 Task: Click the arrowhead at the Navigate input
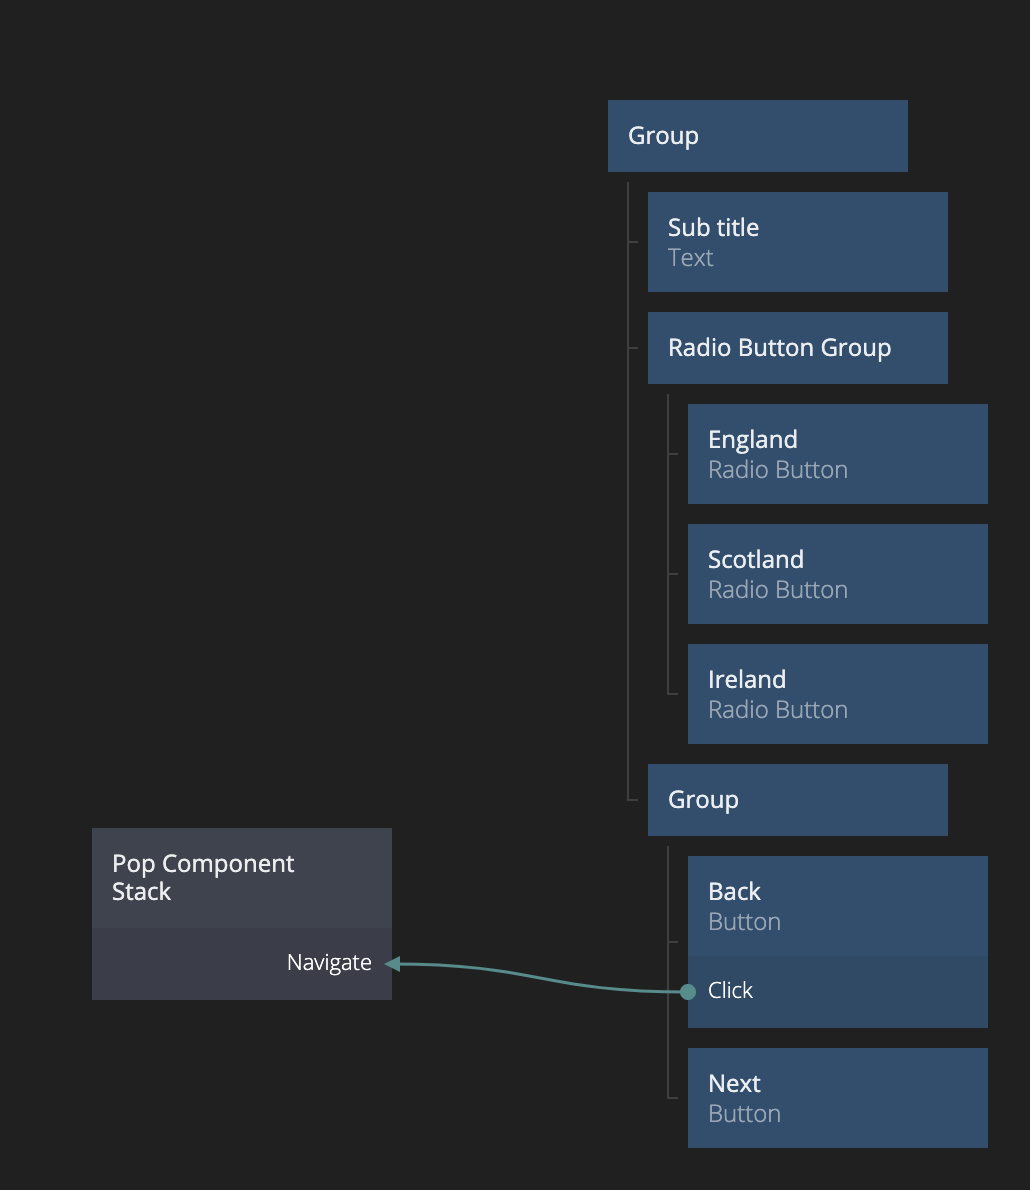(x=393, y=964)
